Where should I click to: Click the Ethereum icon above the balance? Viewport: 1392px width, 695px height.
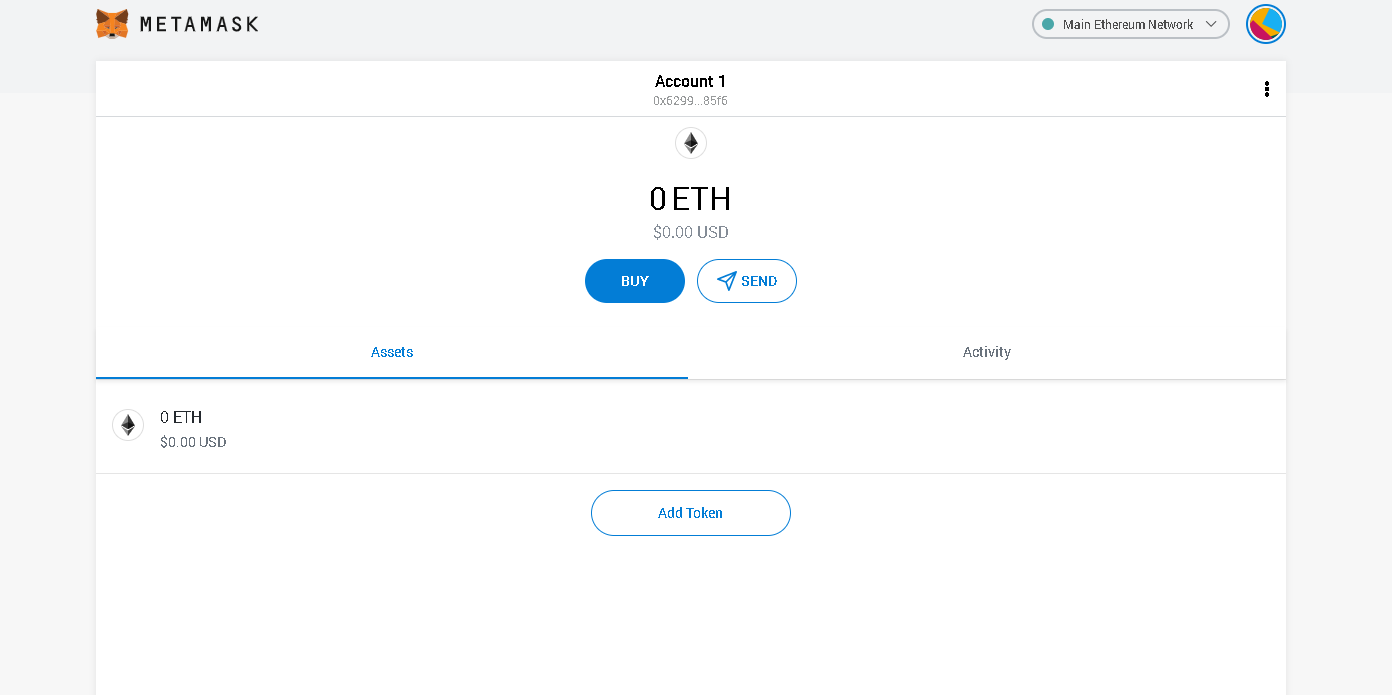click(691, 143)
